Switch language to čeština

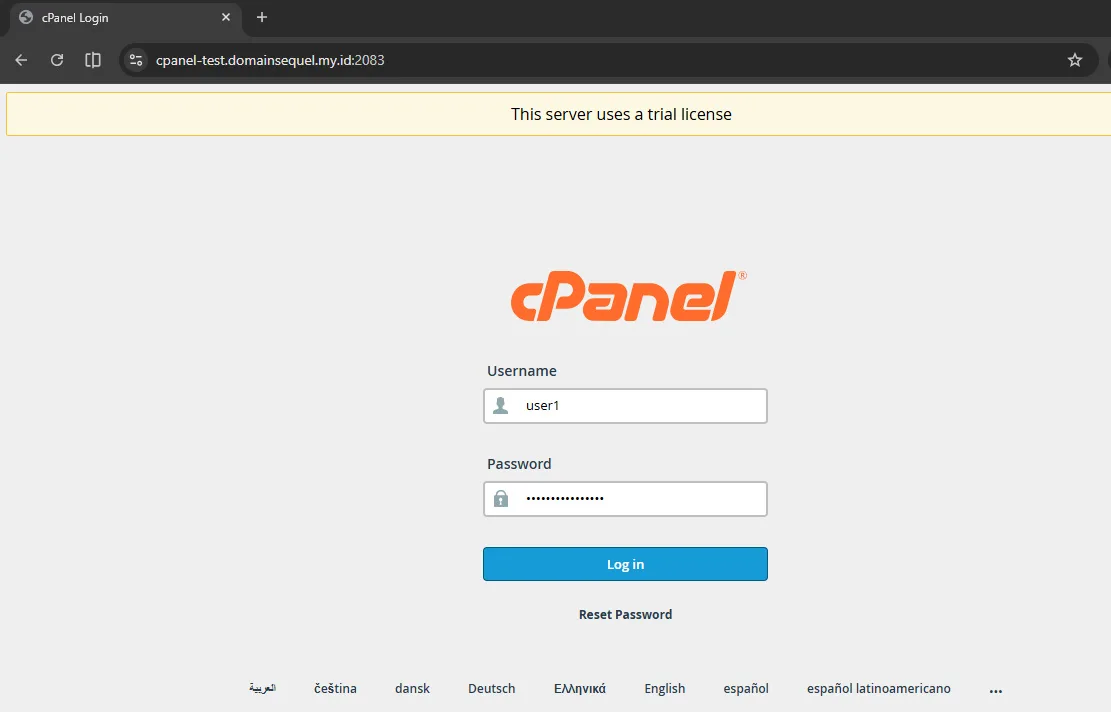point(335,688)
